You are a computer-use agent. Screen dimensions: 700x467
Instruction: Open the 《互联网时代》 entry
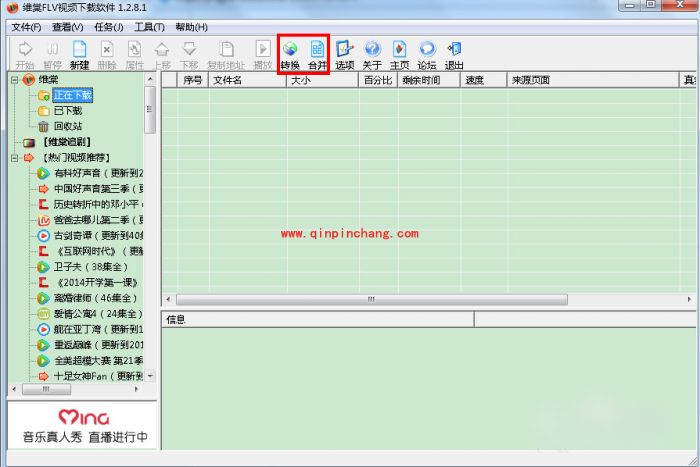click(98, 251)
